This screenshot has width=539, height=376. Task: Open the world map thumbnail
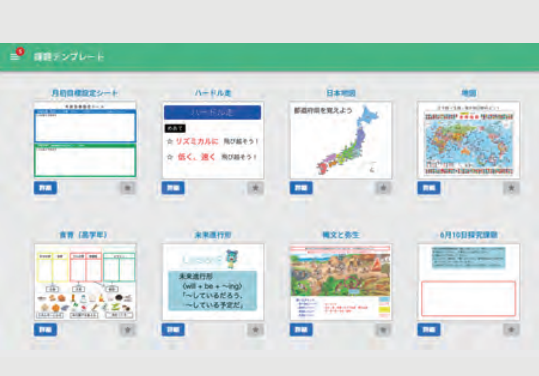(469, 140)
